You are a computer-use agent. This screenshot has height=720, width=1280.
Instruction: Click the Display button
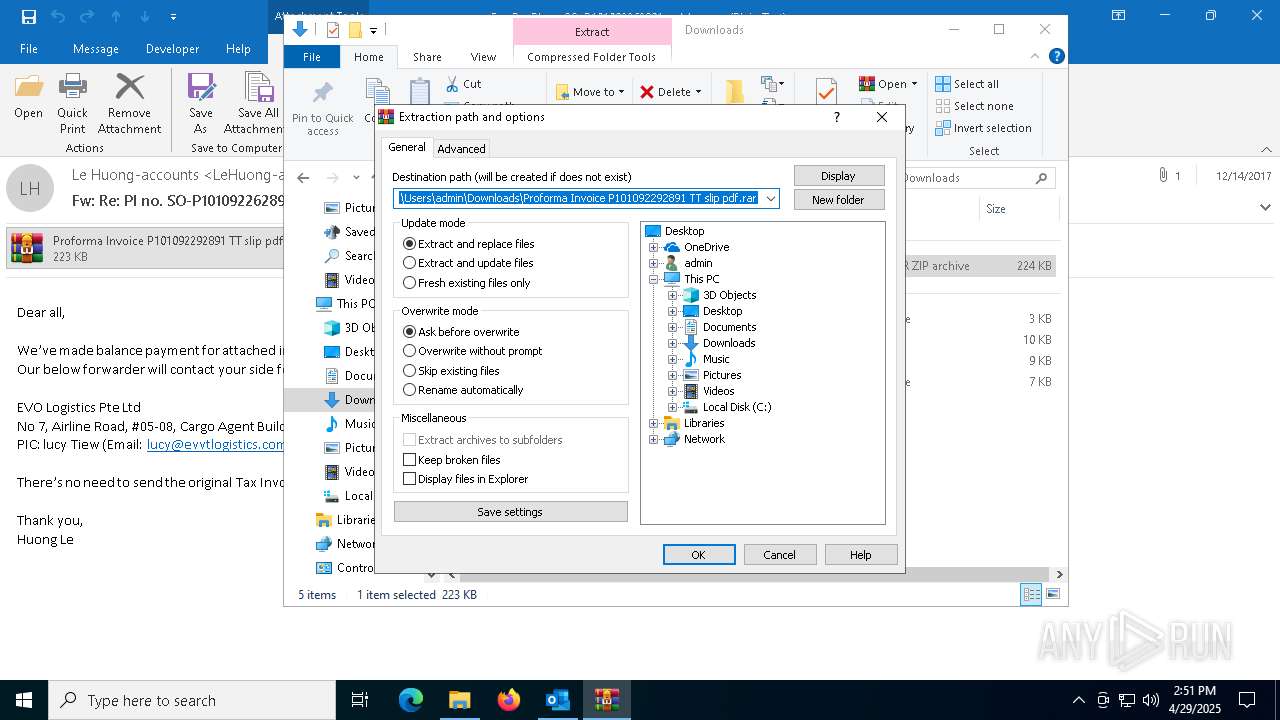point(838,176)
